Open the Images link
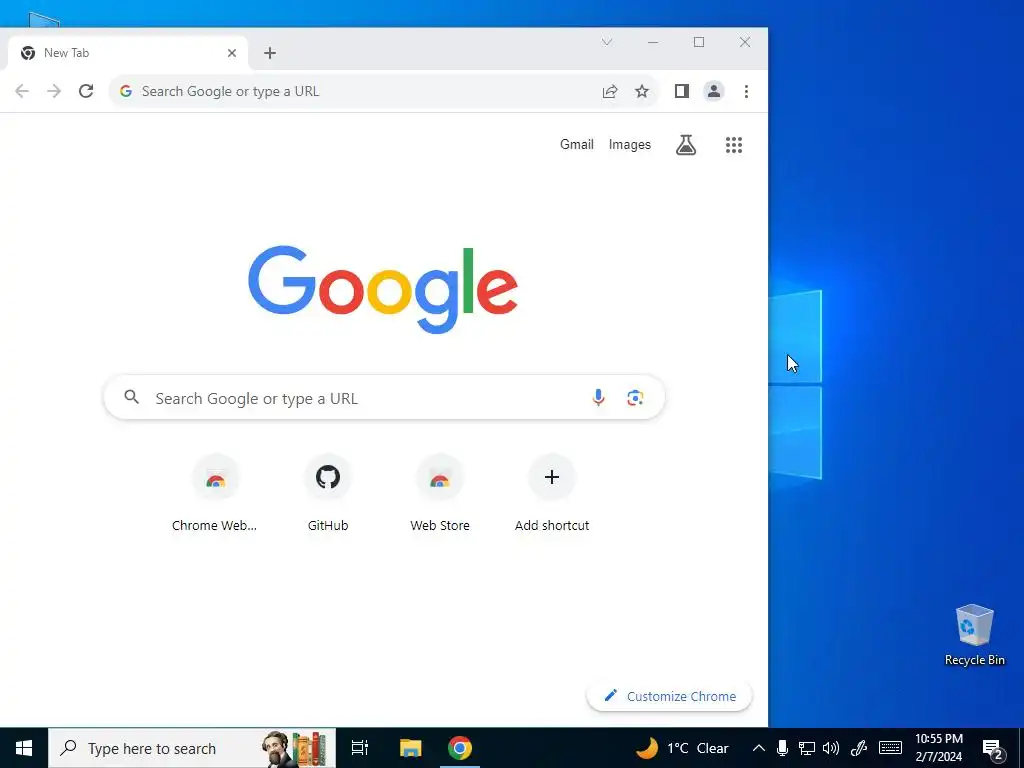 630,144
